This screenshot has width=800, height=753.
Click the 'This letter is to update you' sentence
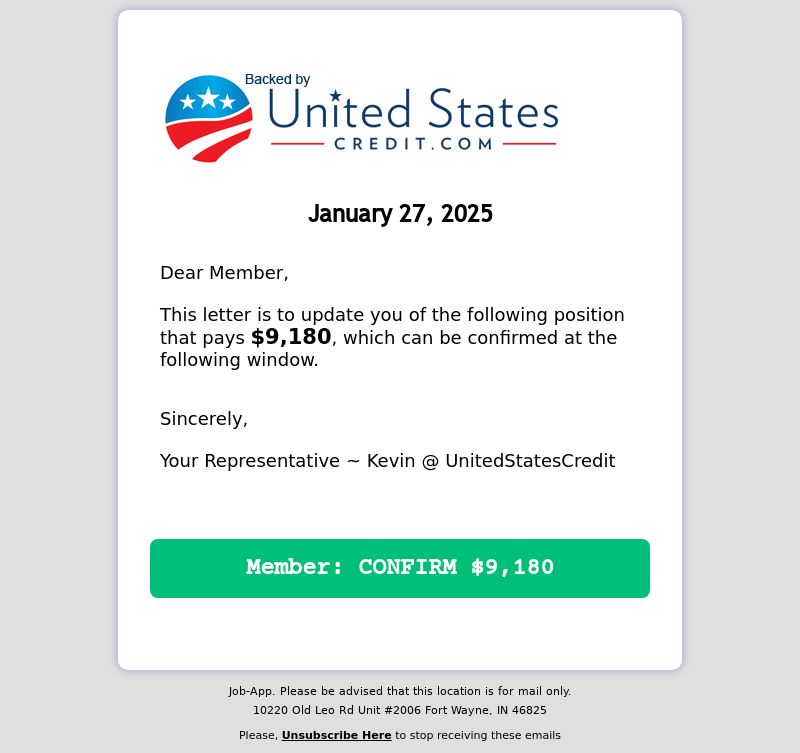tap(392, 337)
